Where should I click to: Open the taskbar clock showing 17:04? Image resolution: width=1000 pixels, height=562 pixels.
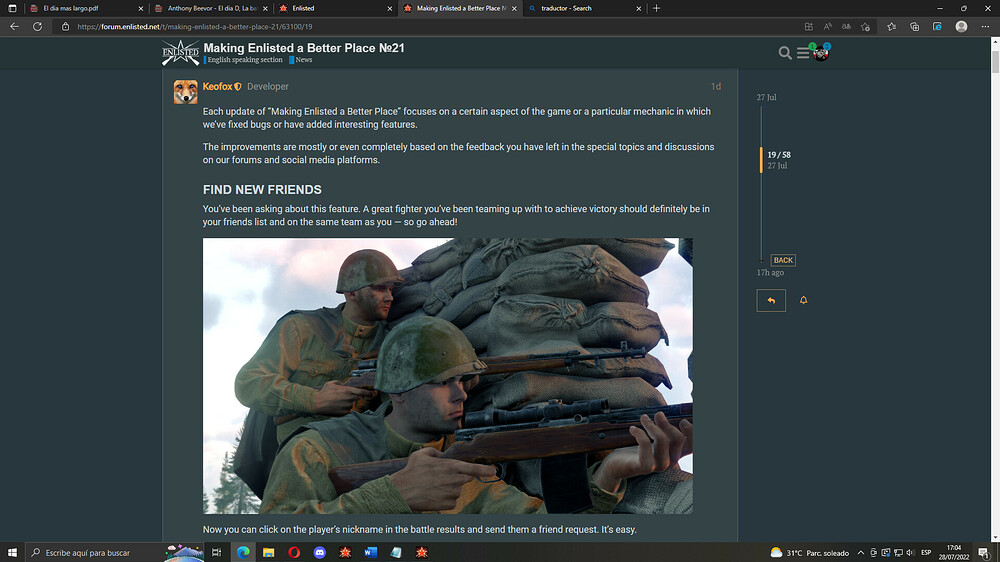pyautogui.click(x=953, y=552)
